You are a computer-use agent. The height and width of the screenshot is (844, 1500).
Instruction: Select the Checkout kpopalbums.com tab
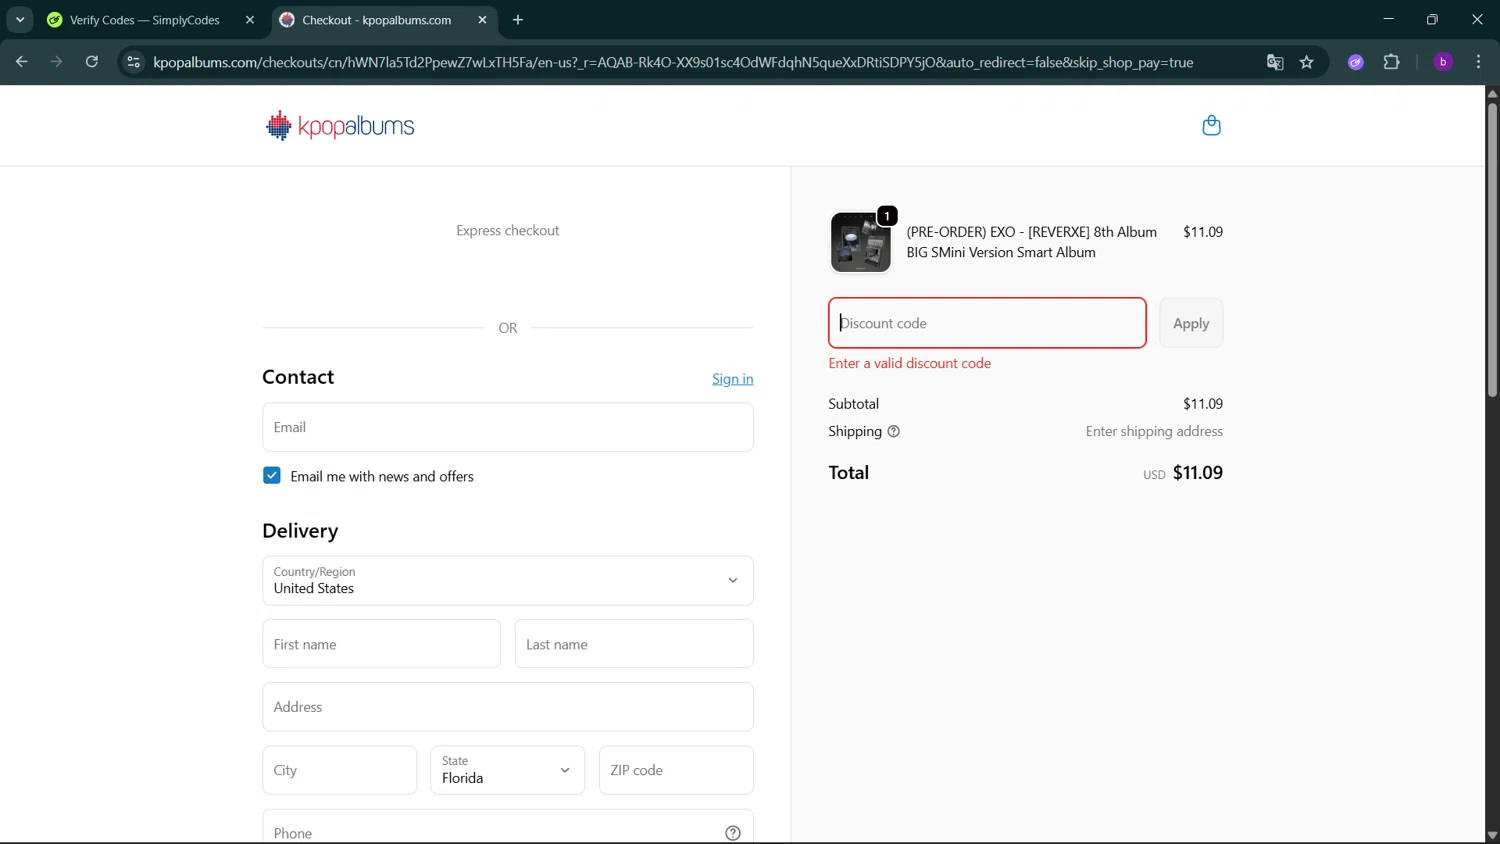click(x=377, y=20)
